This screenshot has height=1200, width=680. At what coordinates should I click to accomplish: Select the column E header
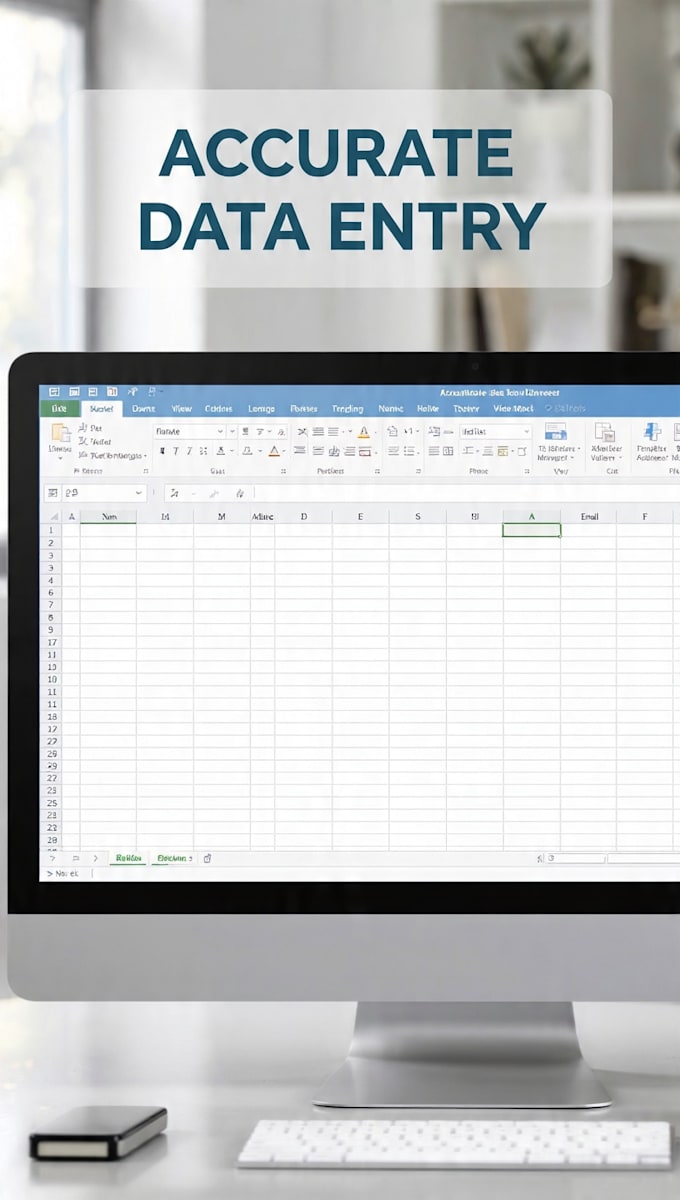click(361, 517)
